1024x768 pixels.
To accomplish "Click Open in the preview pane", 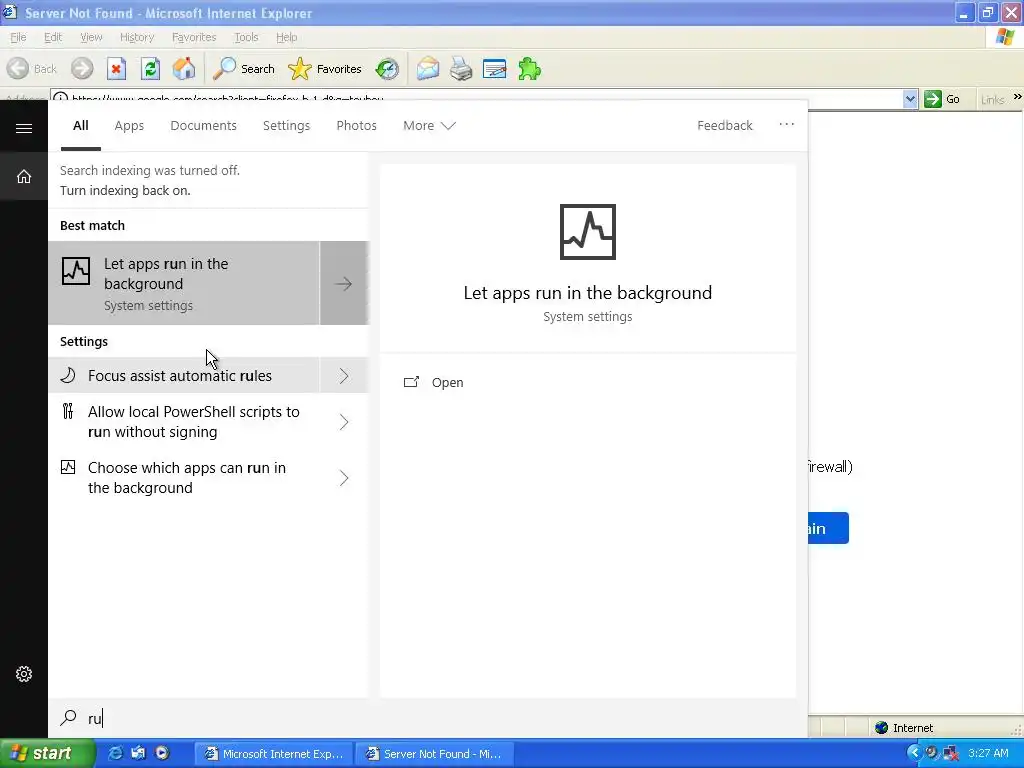I will 434,382.
